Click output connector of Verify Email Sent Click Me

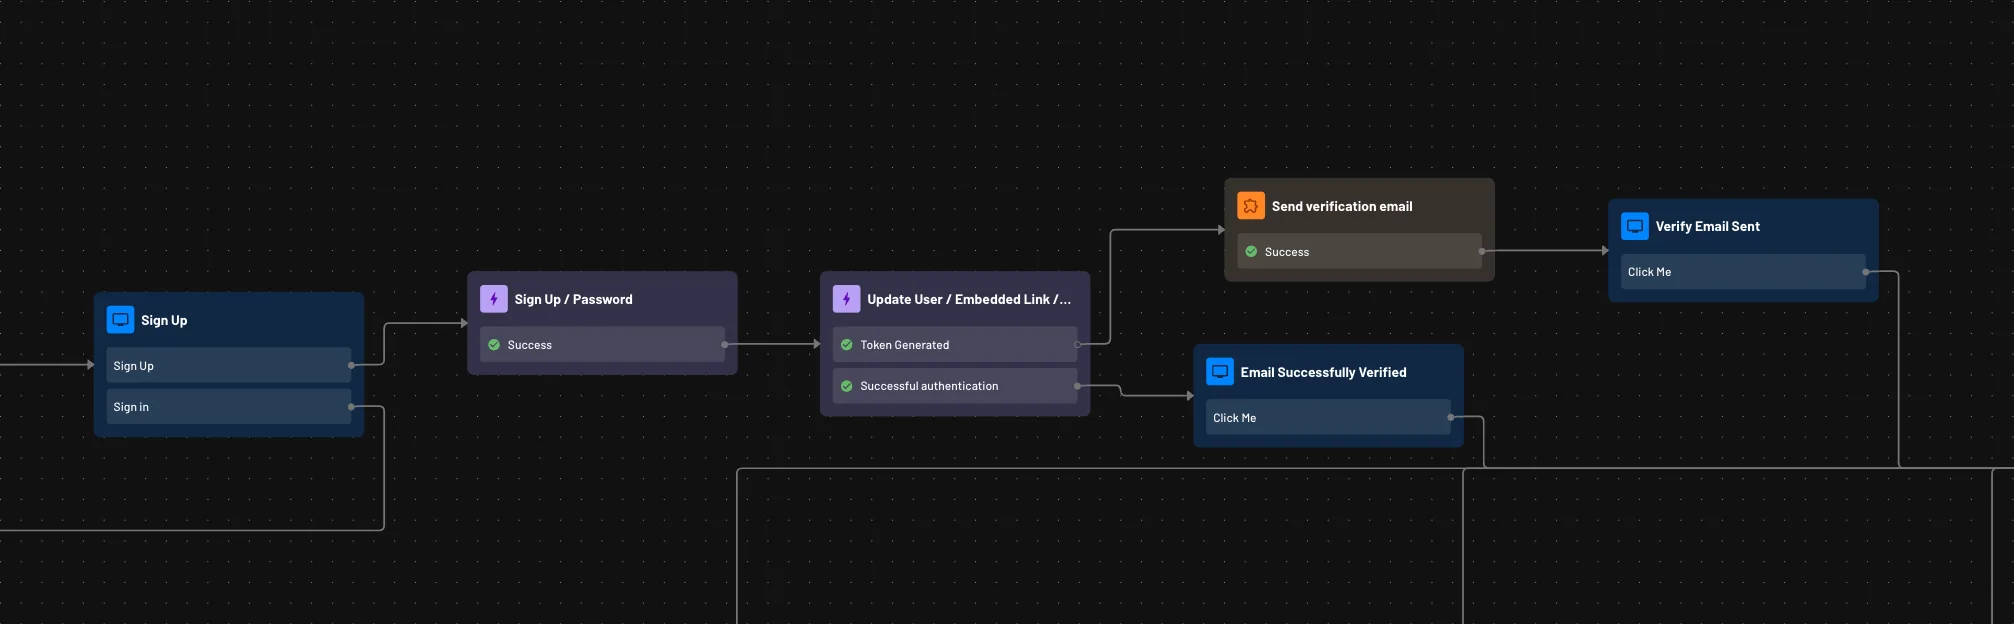[x=1865, y=271]
